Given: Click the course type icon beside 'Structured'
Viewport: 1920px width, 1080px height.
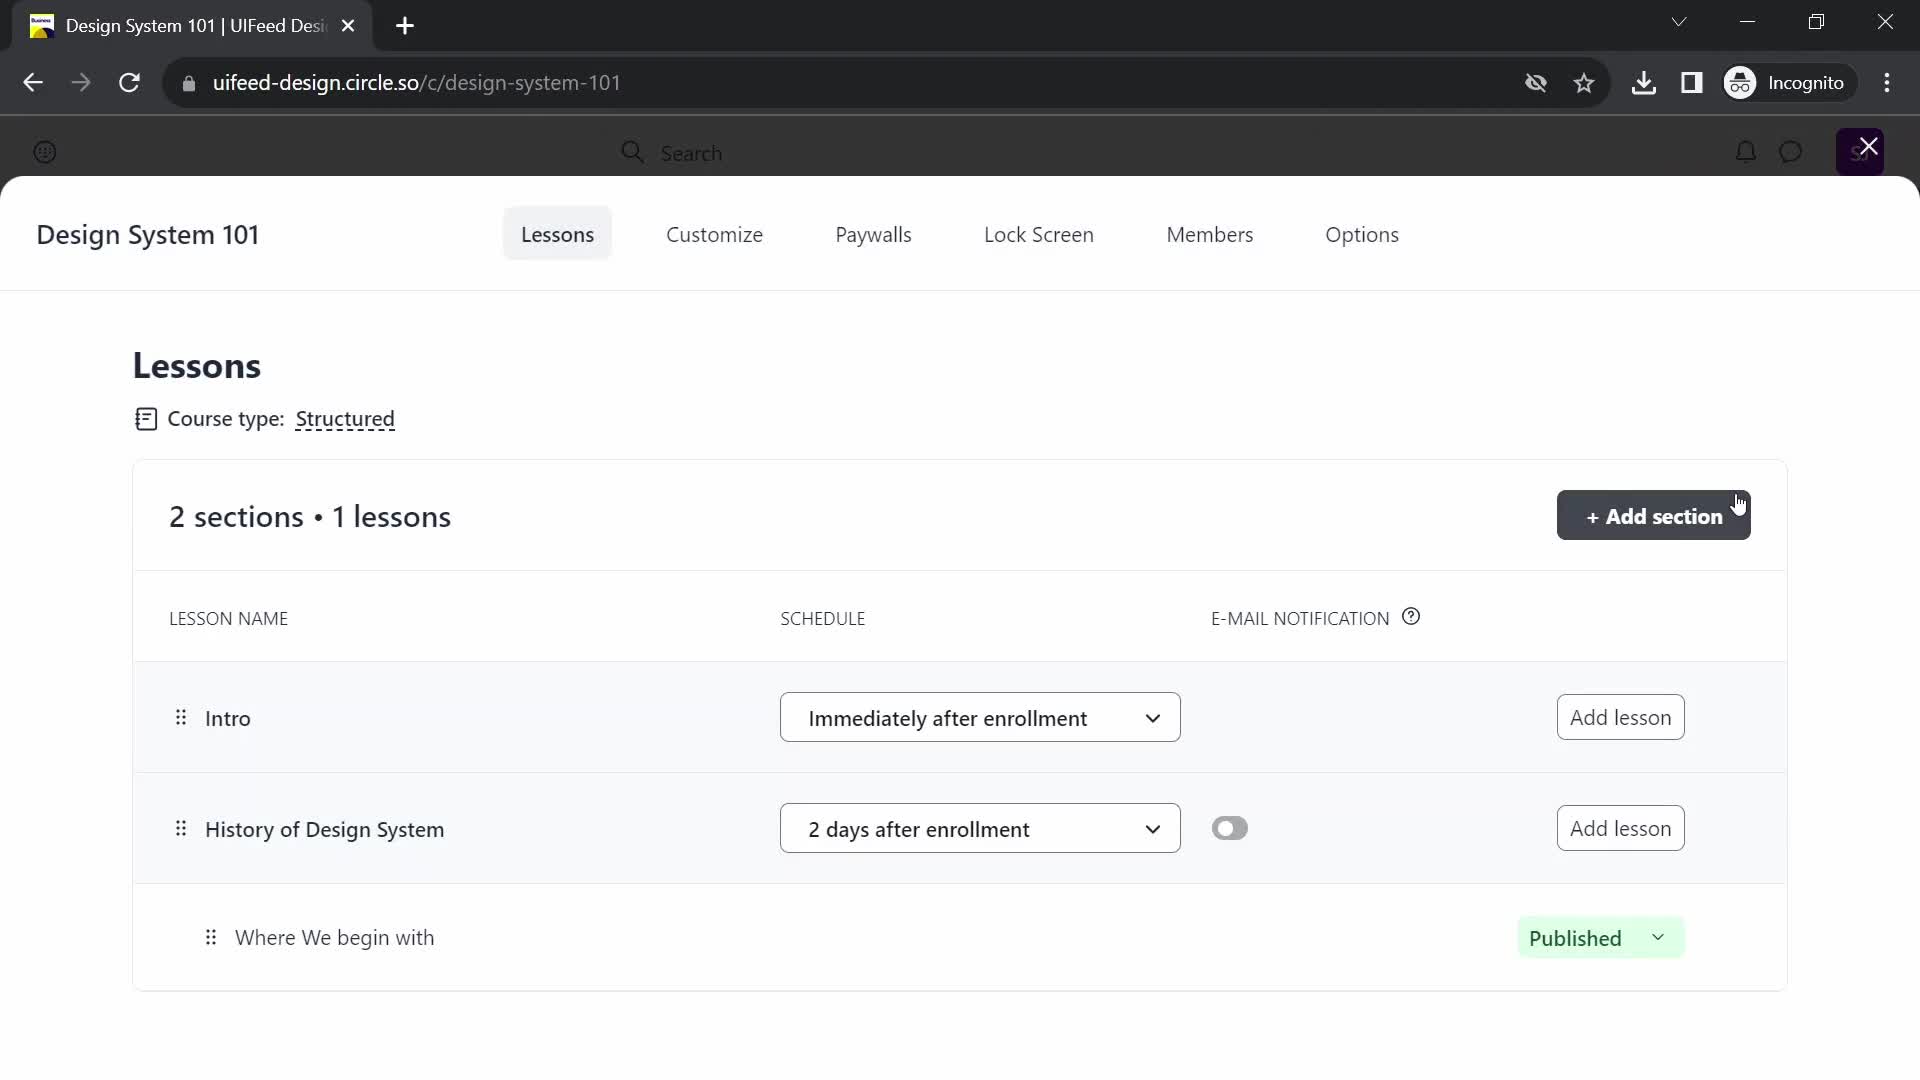Looking at the screenshot, I should point(144,419).
